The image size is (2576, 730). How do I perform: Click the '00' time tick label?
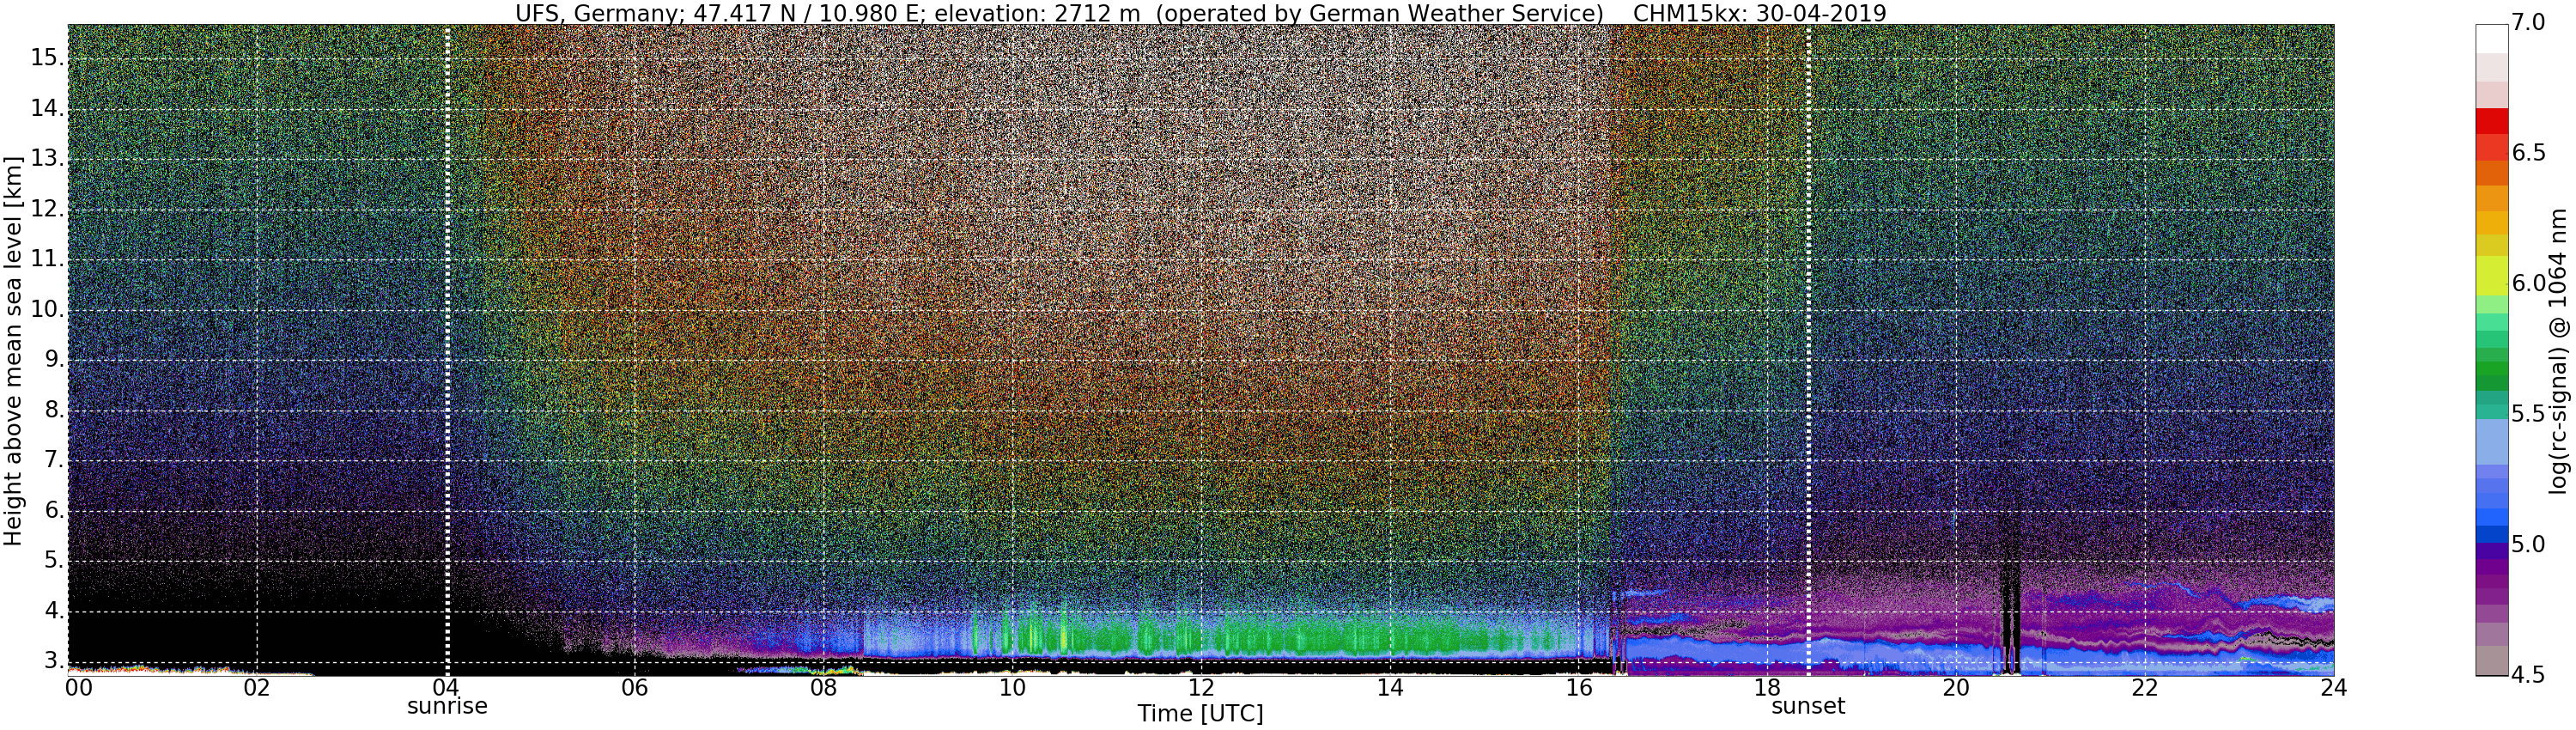(78, 688)
